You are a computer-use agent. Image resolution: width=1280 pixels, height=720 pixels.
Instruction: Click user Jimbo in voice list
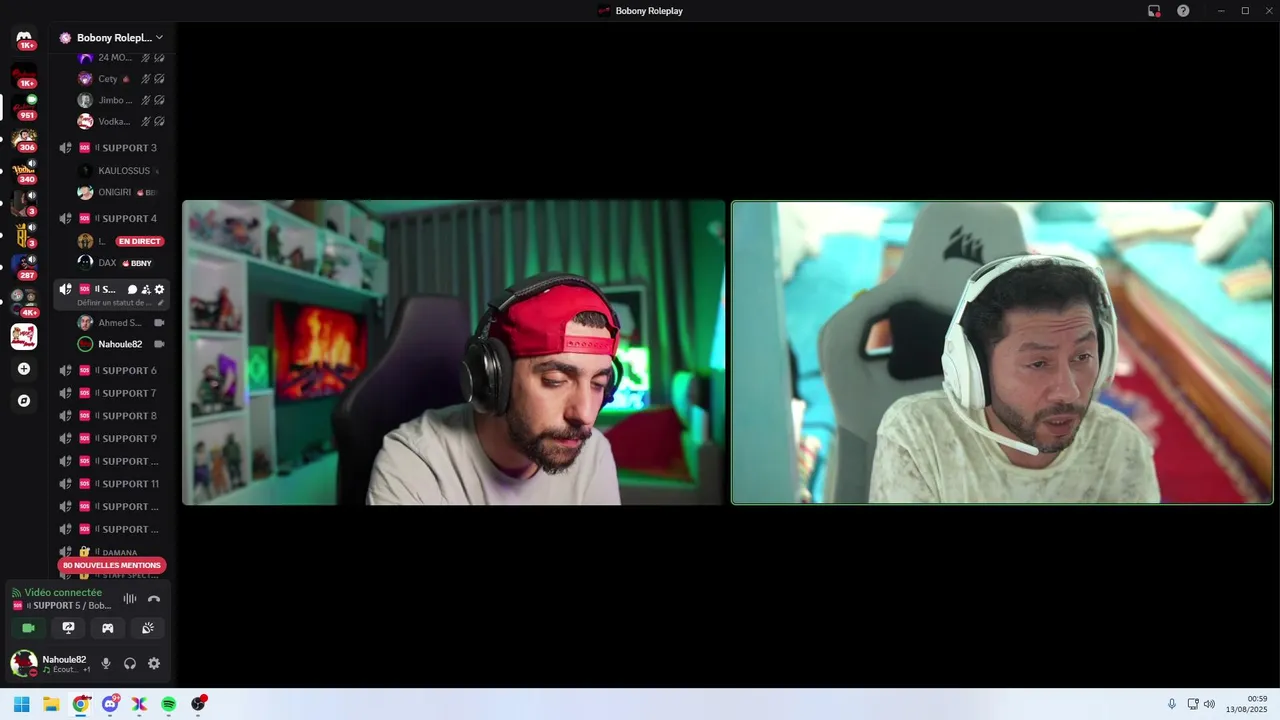[x=121, y=100]
